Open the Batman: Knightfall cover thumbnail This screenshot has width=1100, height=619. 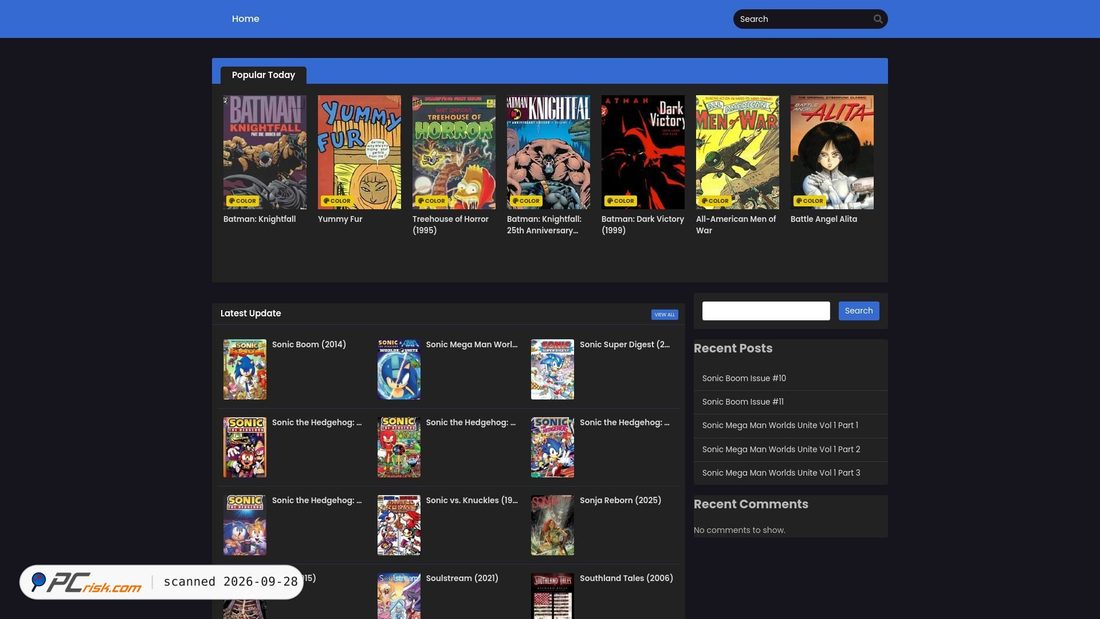tap(264, 152)
